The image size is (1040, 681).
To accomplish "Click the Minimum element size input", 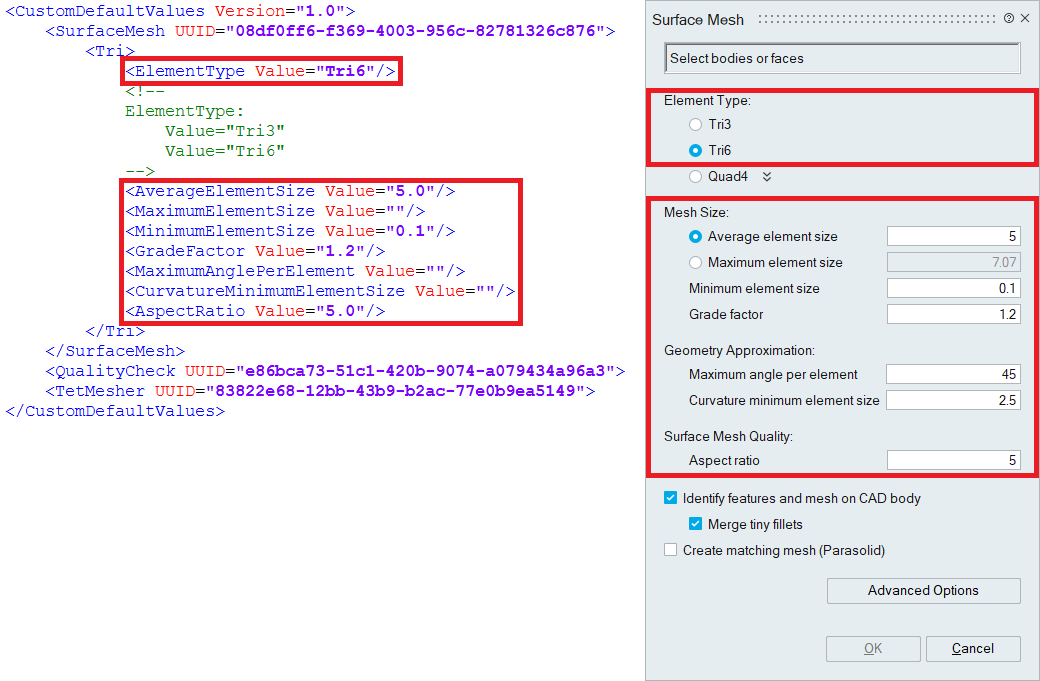I will click(x=953, y=289).
